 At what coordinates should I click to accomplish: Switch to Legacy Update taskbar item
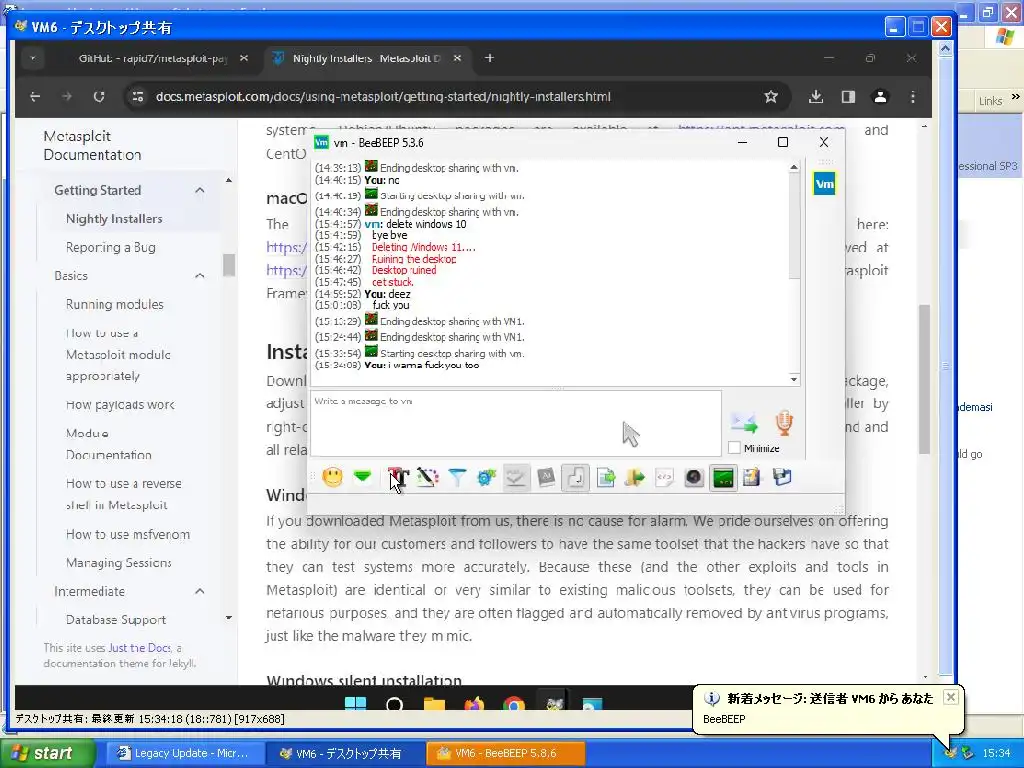184,753
